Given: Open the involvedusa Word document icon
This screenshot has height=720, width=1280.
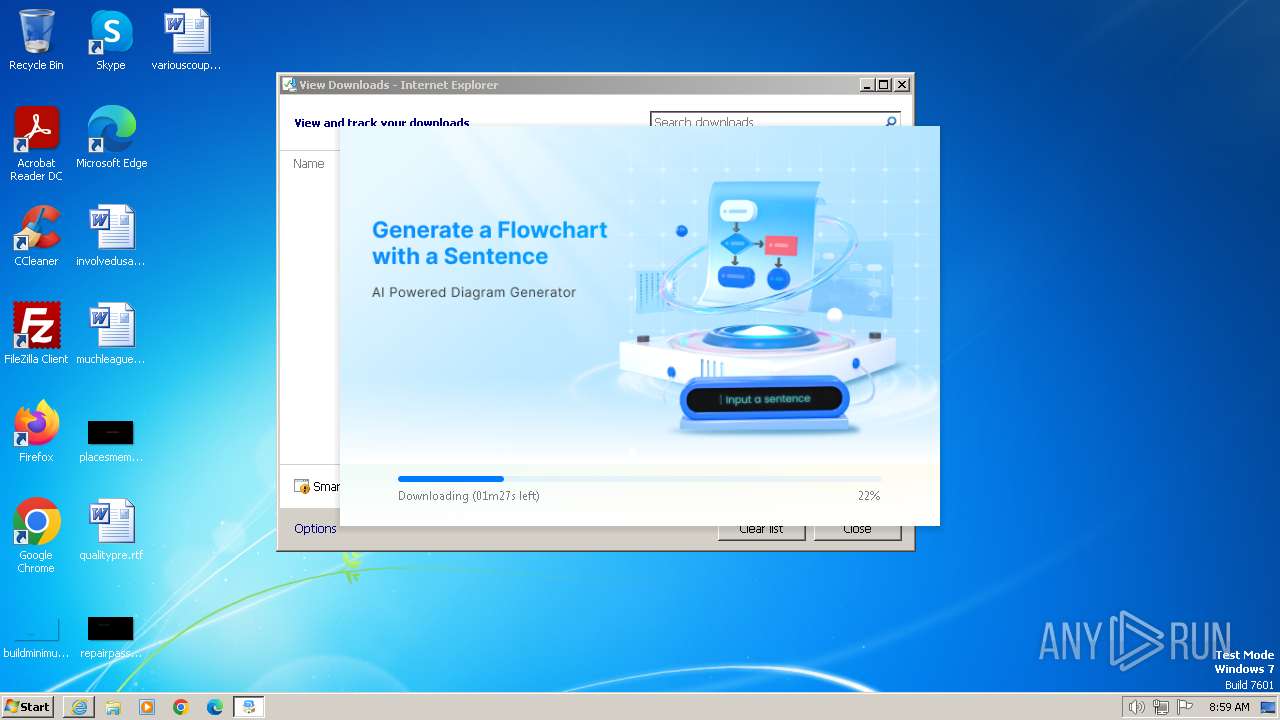Looking at the screenshot, I should pos(110,236).
